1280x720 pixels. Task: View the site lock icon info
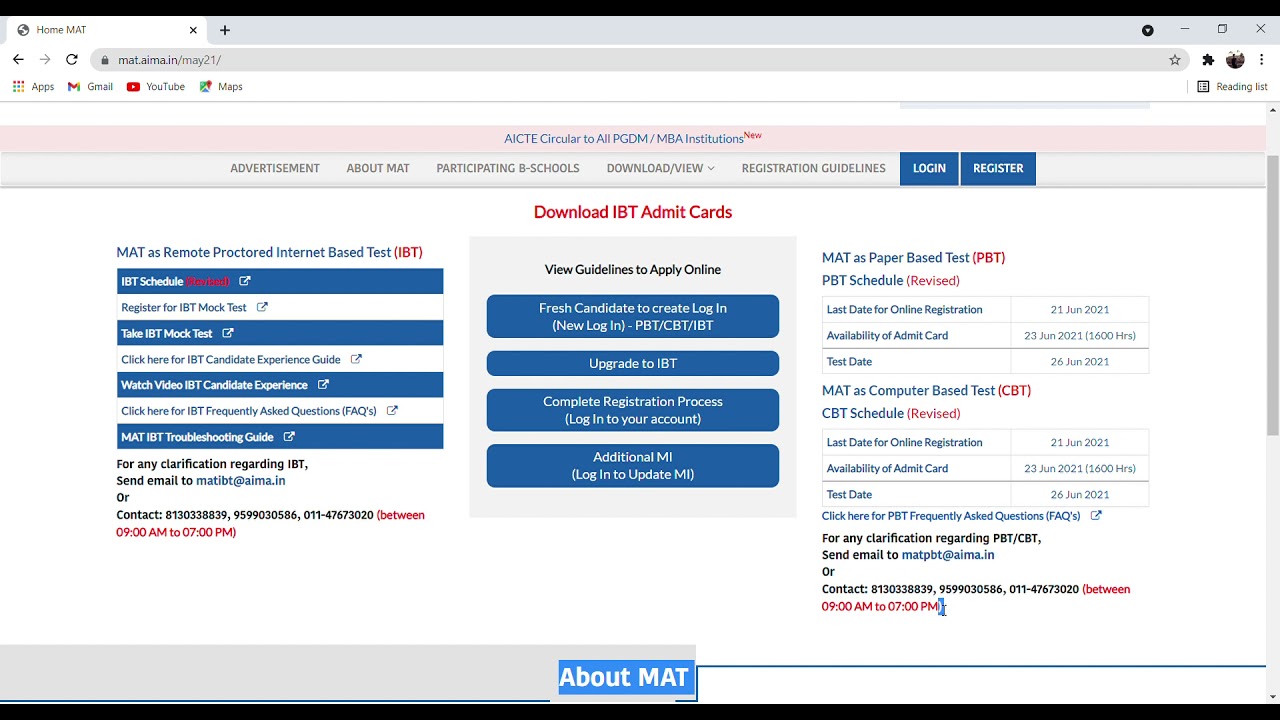click(x=104, y=60)
